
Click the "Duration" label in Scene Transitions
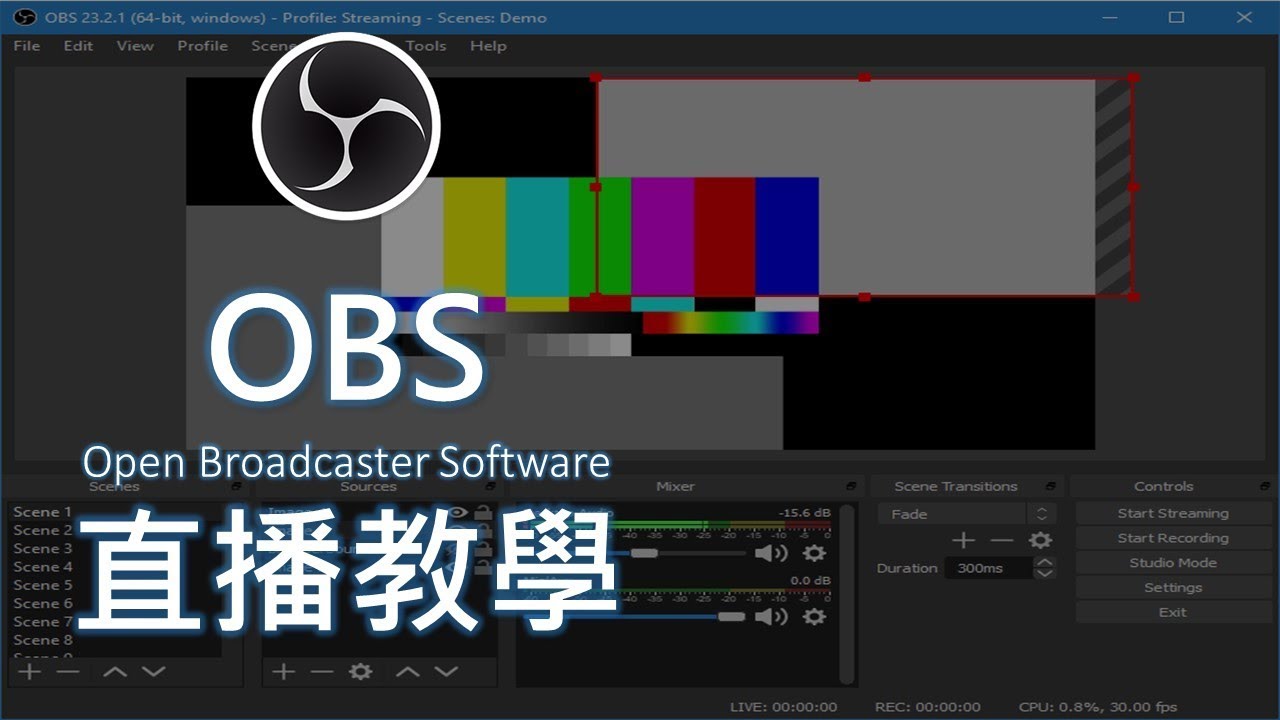point(907,568)
